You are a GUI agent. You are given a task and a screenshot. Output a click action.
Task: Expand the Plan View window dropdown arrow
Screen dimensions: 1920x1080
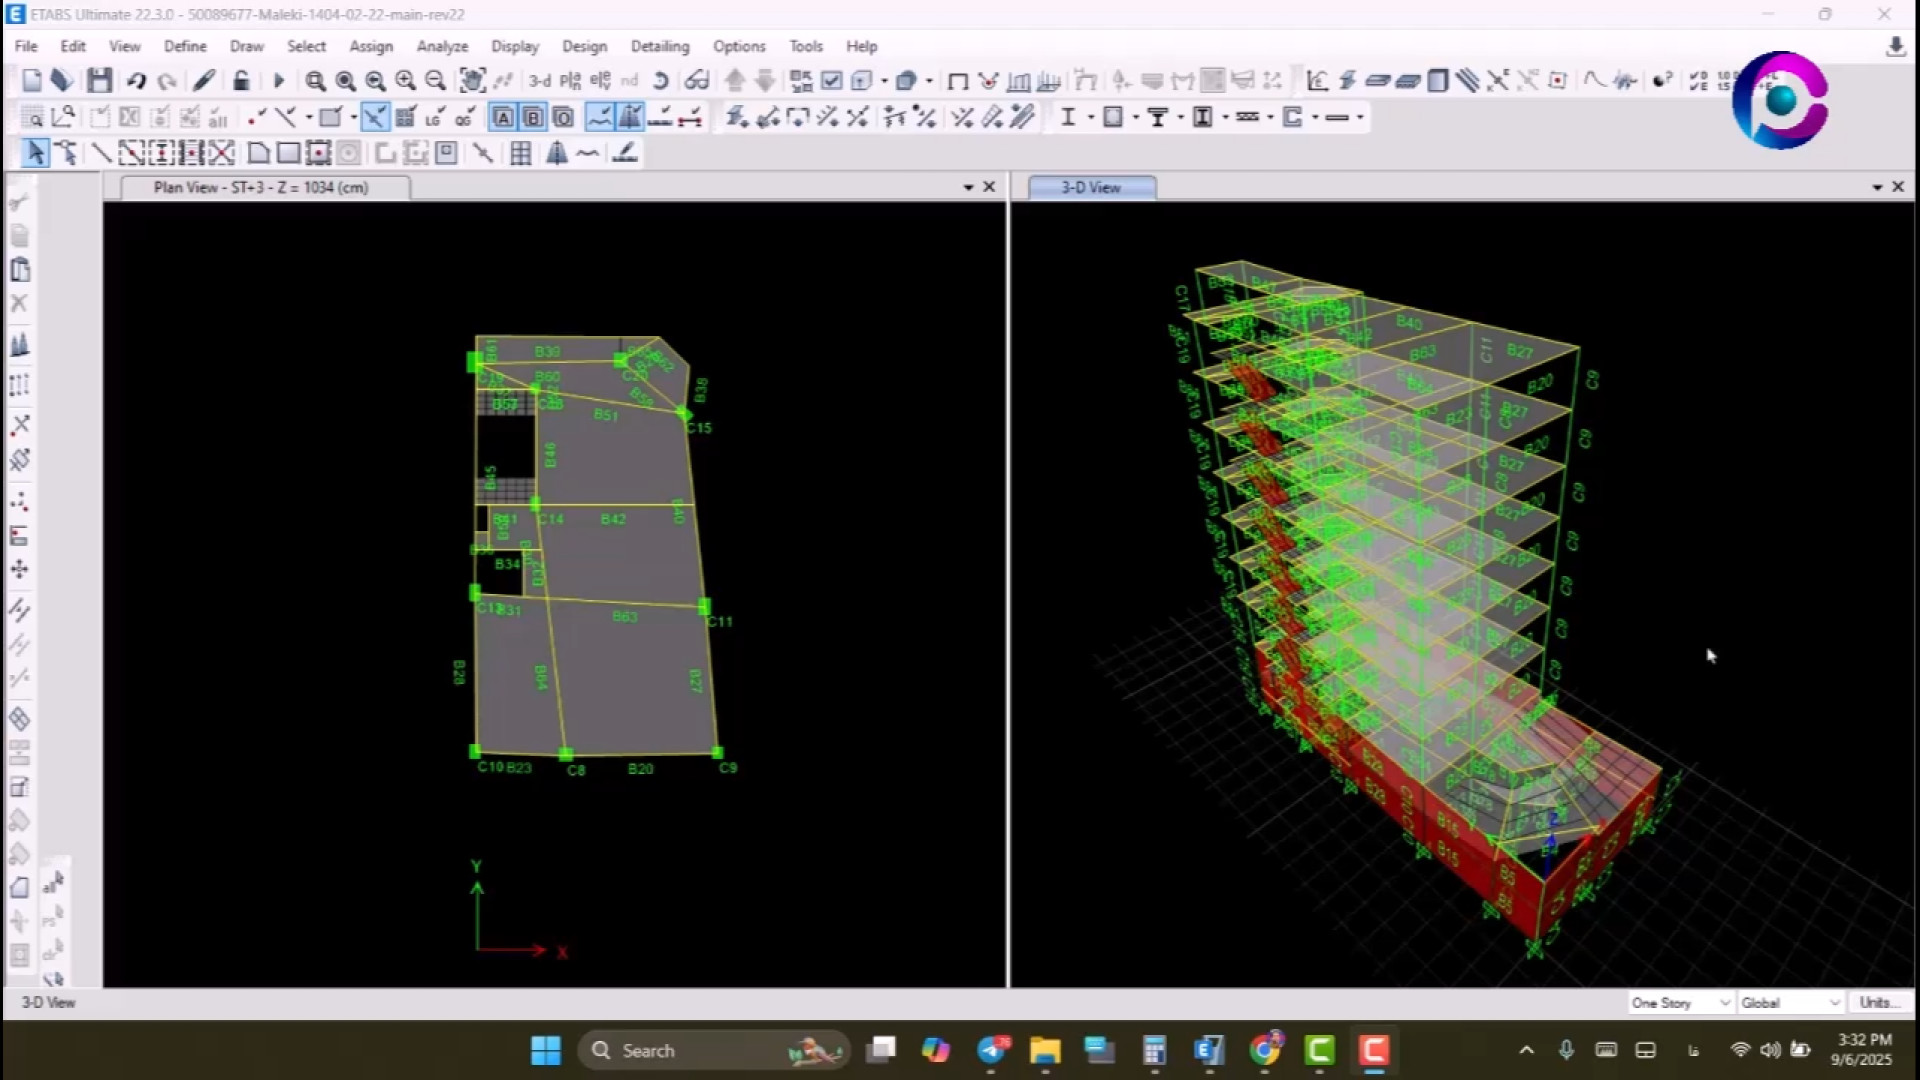tap(968, 187)
